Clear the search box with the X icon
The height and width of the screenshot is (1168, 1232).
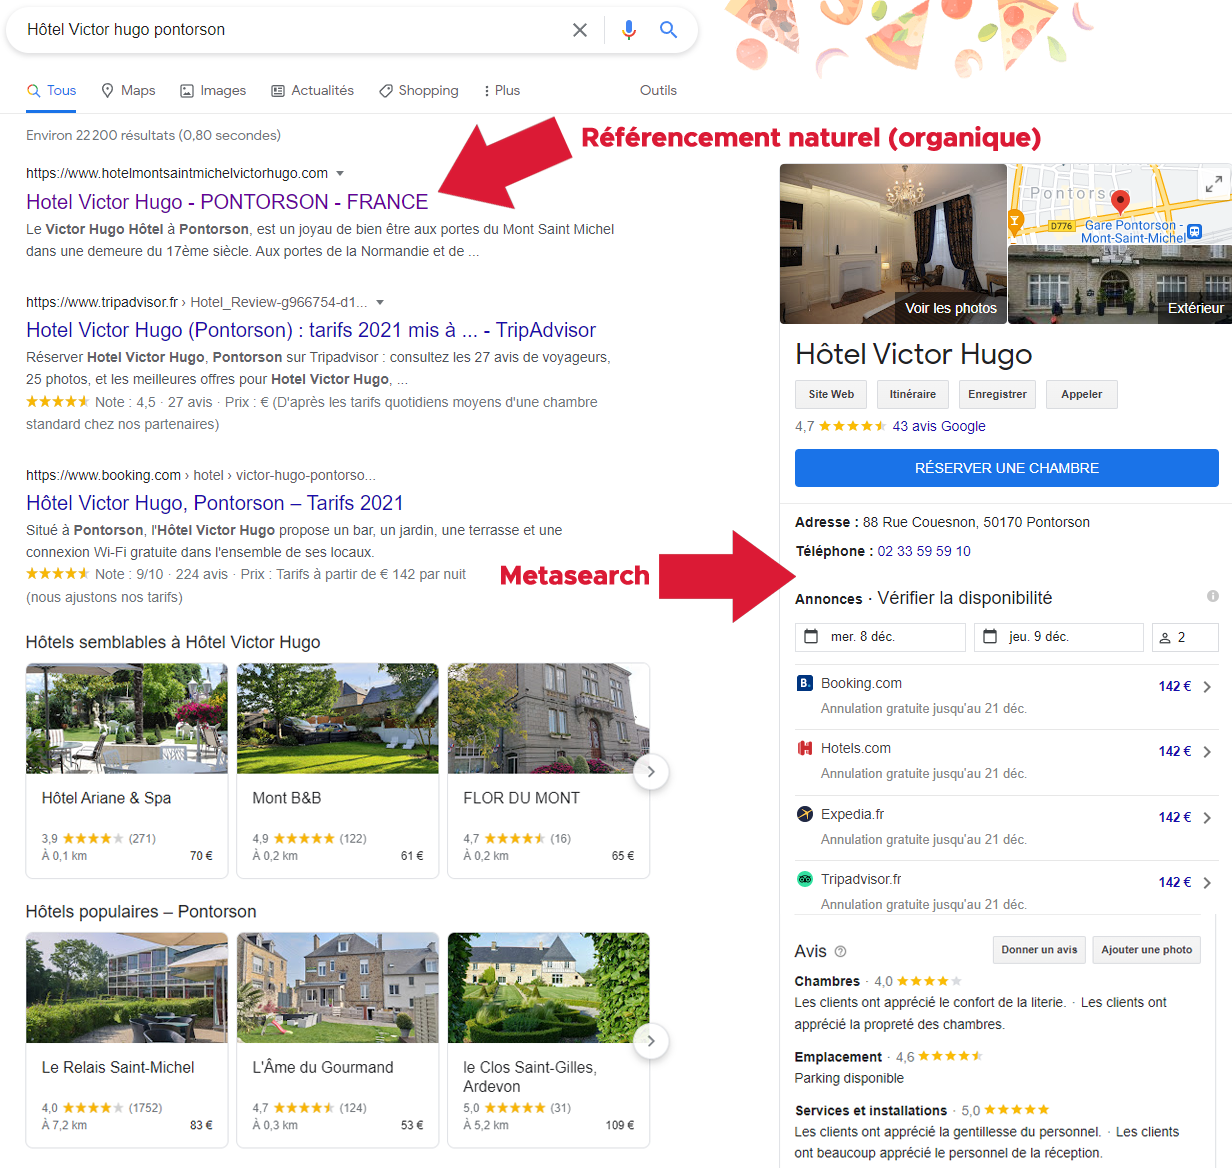pyautogui.click(x=580, y=30)
